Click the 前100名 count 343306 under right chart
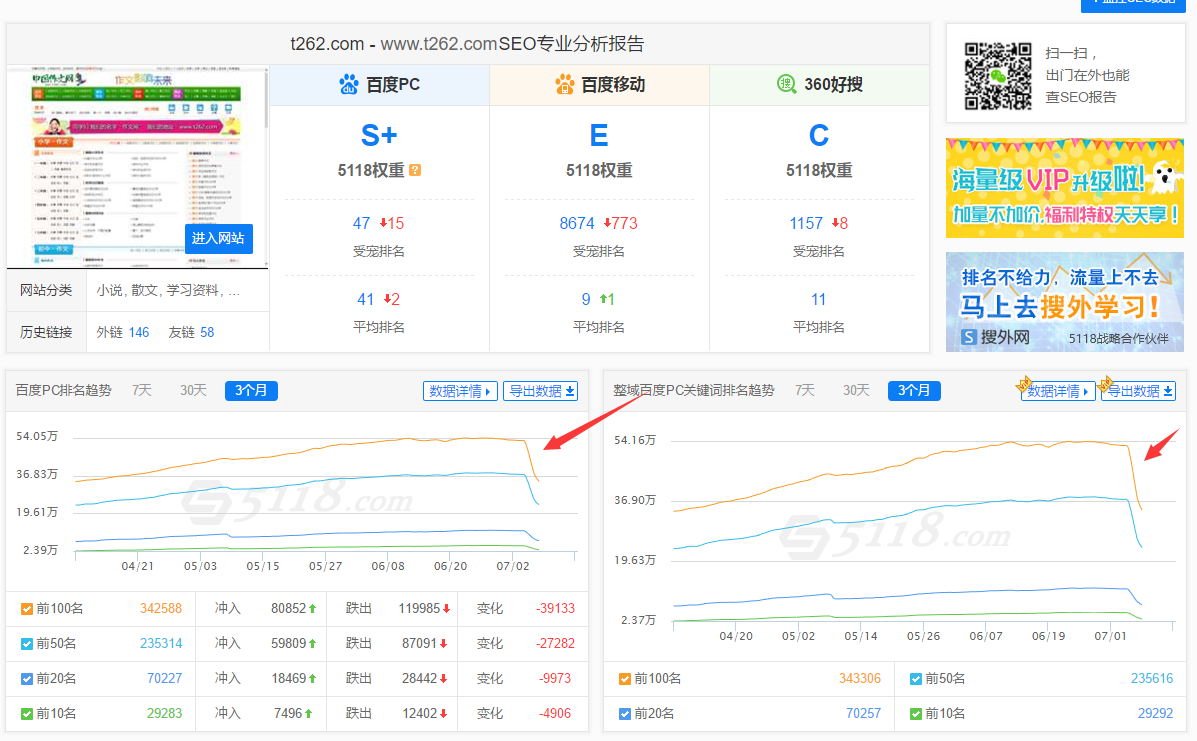 point(860,679)
